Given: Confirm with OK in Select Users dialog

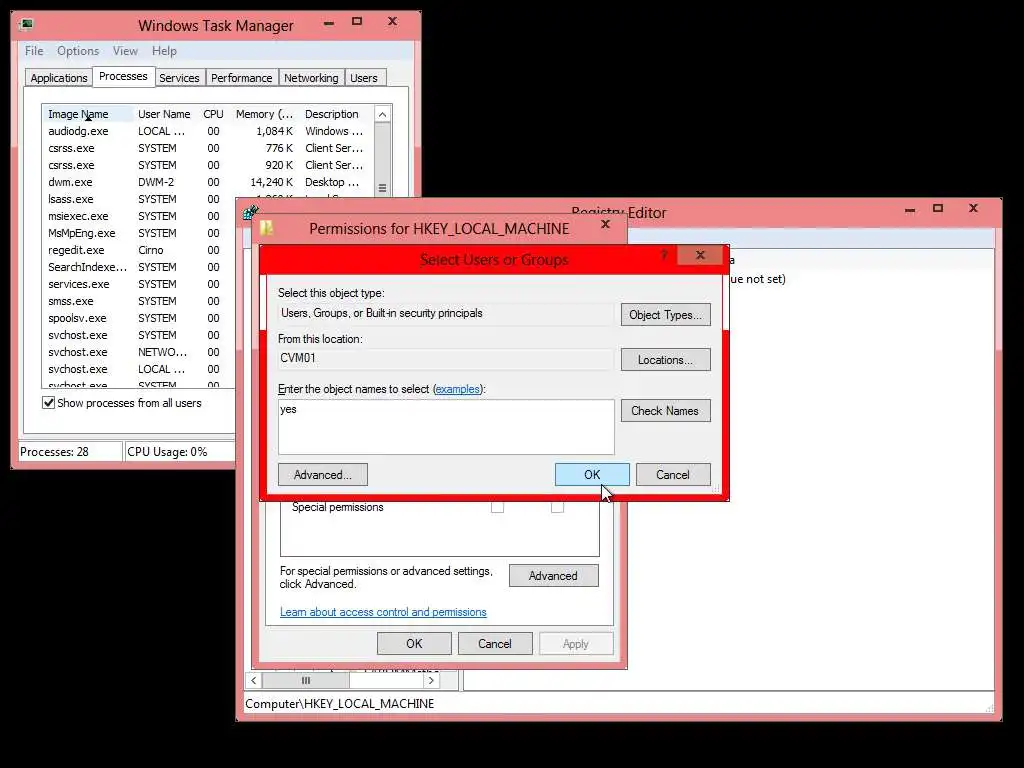Looking at the screenshot, I should point(592,475).
